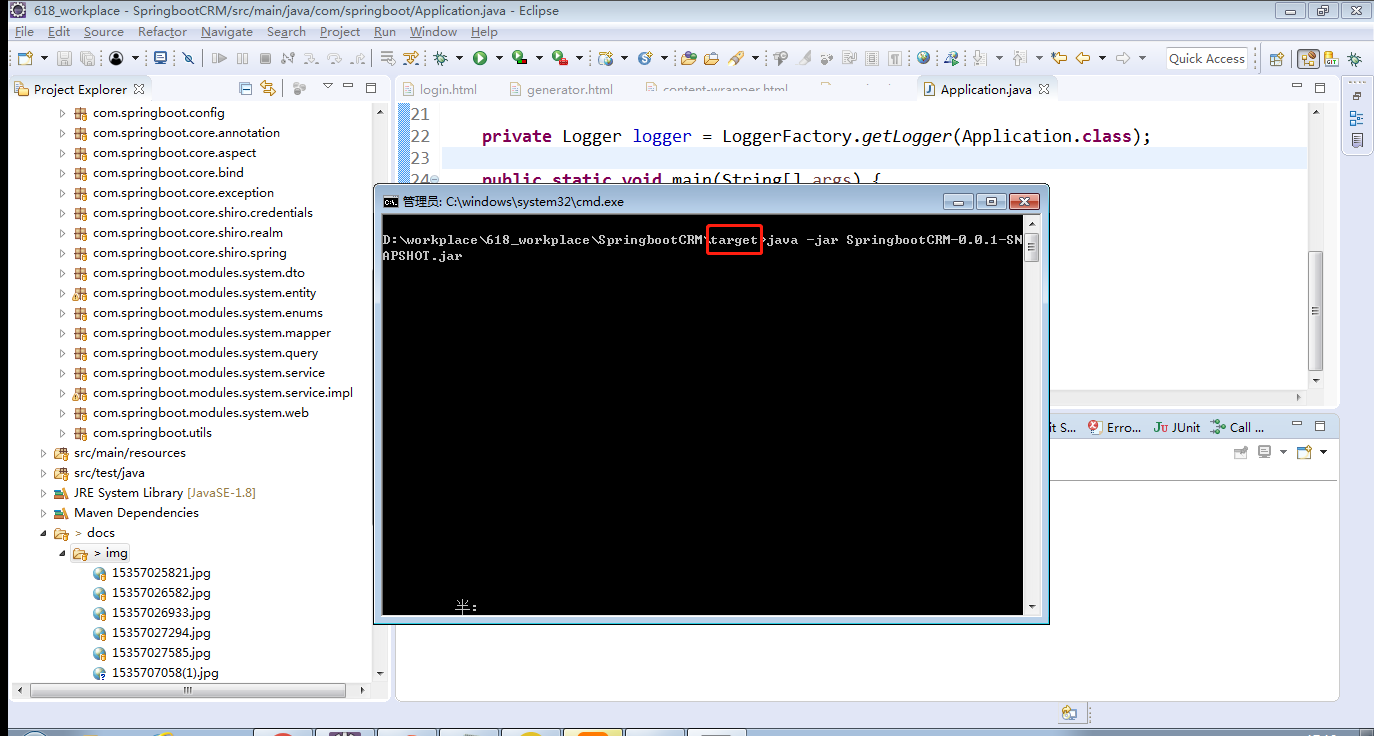Image resolution: width=1374 pixels, height=736 pixels.
Task: Open the dropdown arrow beside the Debug icon
Action: (x=459, y=58)
